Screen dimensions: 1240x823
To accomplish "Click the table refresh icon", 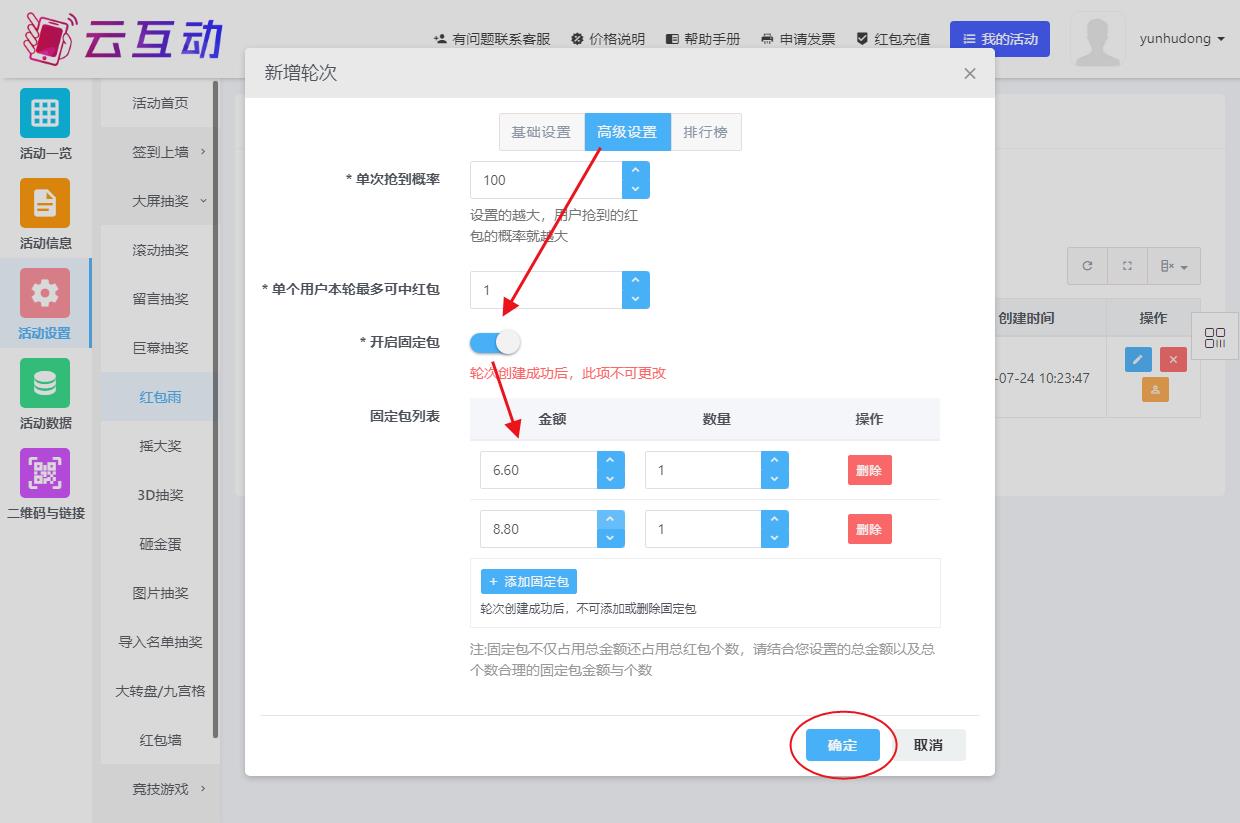I will (x=1087, y=266).
